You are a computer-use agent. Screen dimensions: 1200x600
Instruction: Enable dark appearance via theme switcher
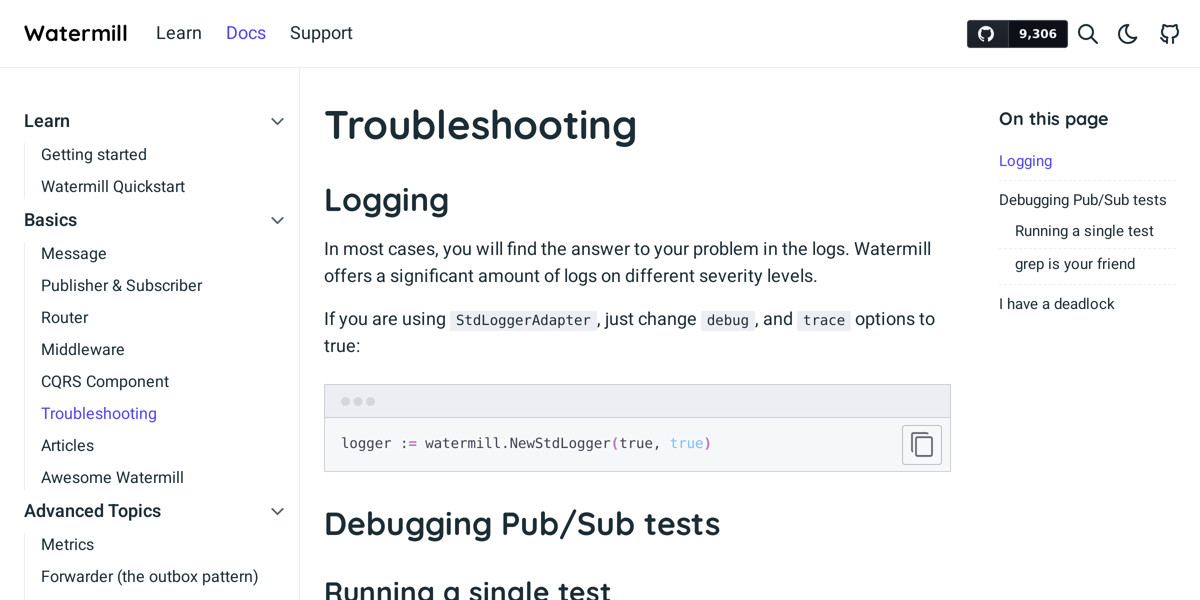pos(1128,33)
